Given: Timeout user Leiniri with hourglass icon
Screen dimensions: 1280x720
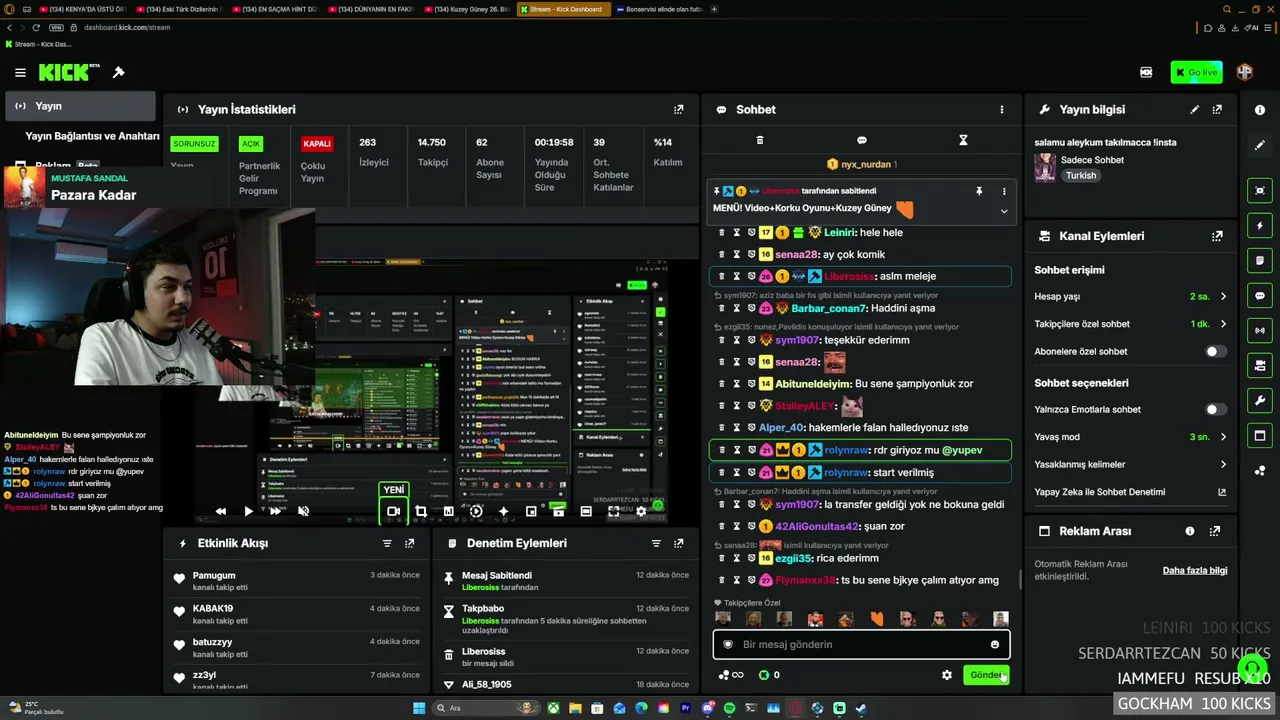Looking at the screenshot, I should [737, 233].
